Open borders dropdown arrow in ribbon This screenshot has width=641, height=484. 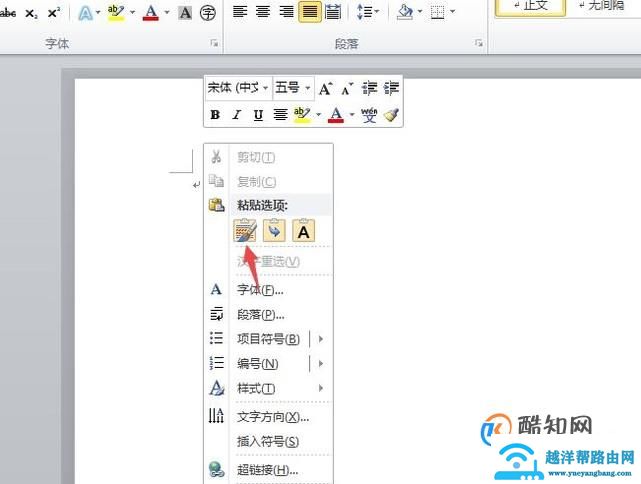(x=452, y=12)
